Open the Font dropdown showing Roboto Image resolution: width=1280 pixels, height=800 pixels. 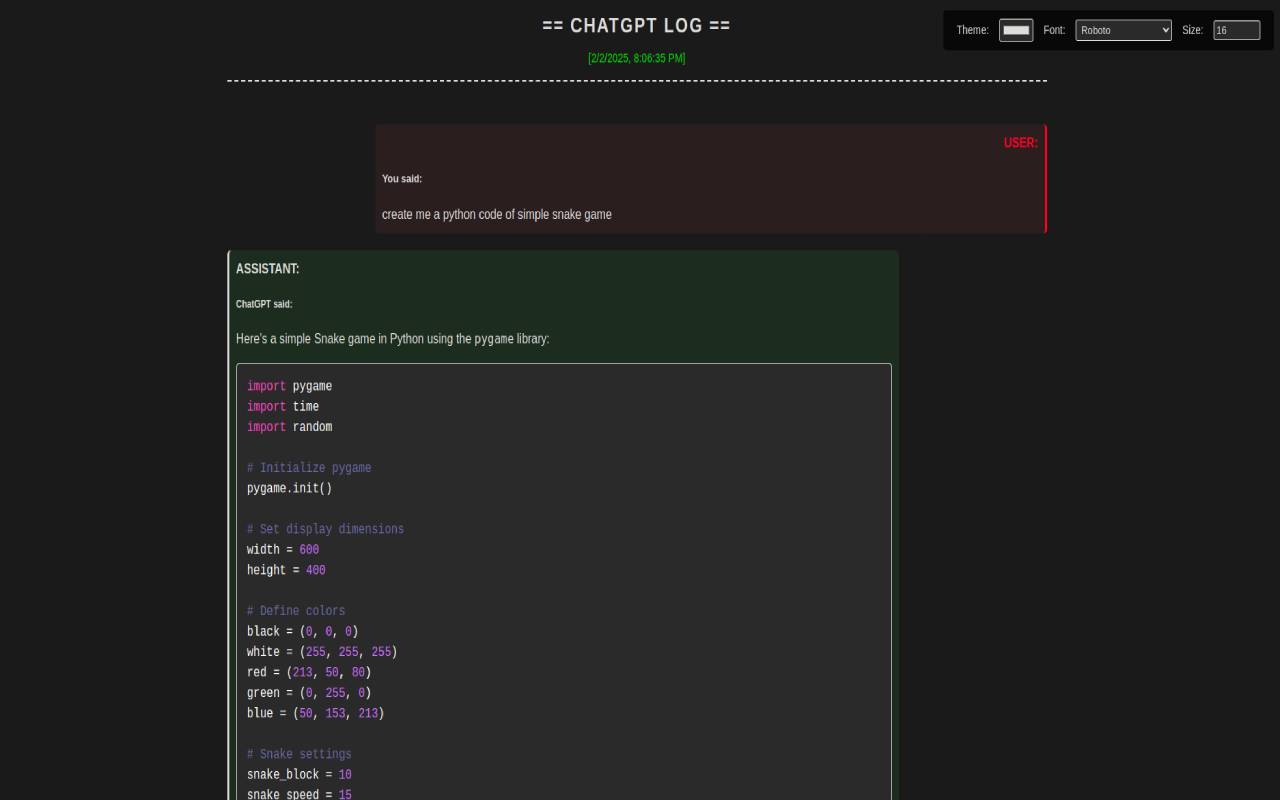(1123, 30)
